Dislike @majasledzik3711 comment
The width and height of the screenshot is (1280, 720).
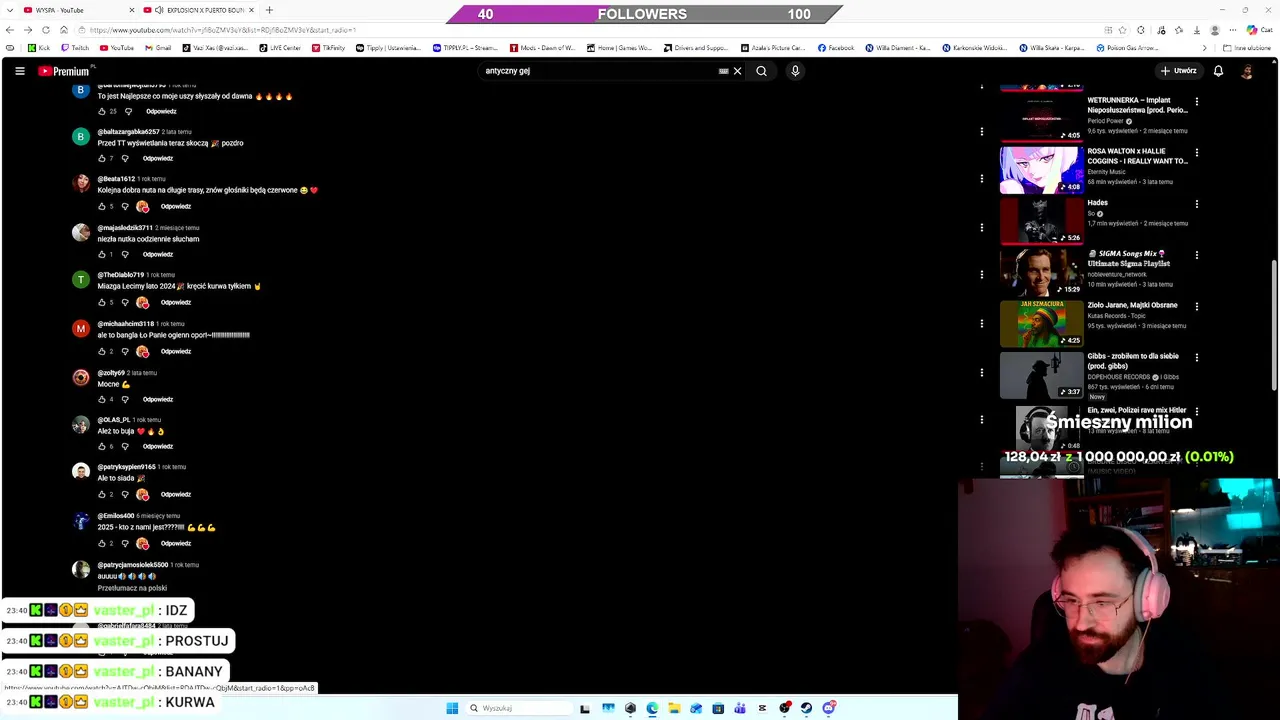(125, 254)
